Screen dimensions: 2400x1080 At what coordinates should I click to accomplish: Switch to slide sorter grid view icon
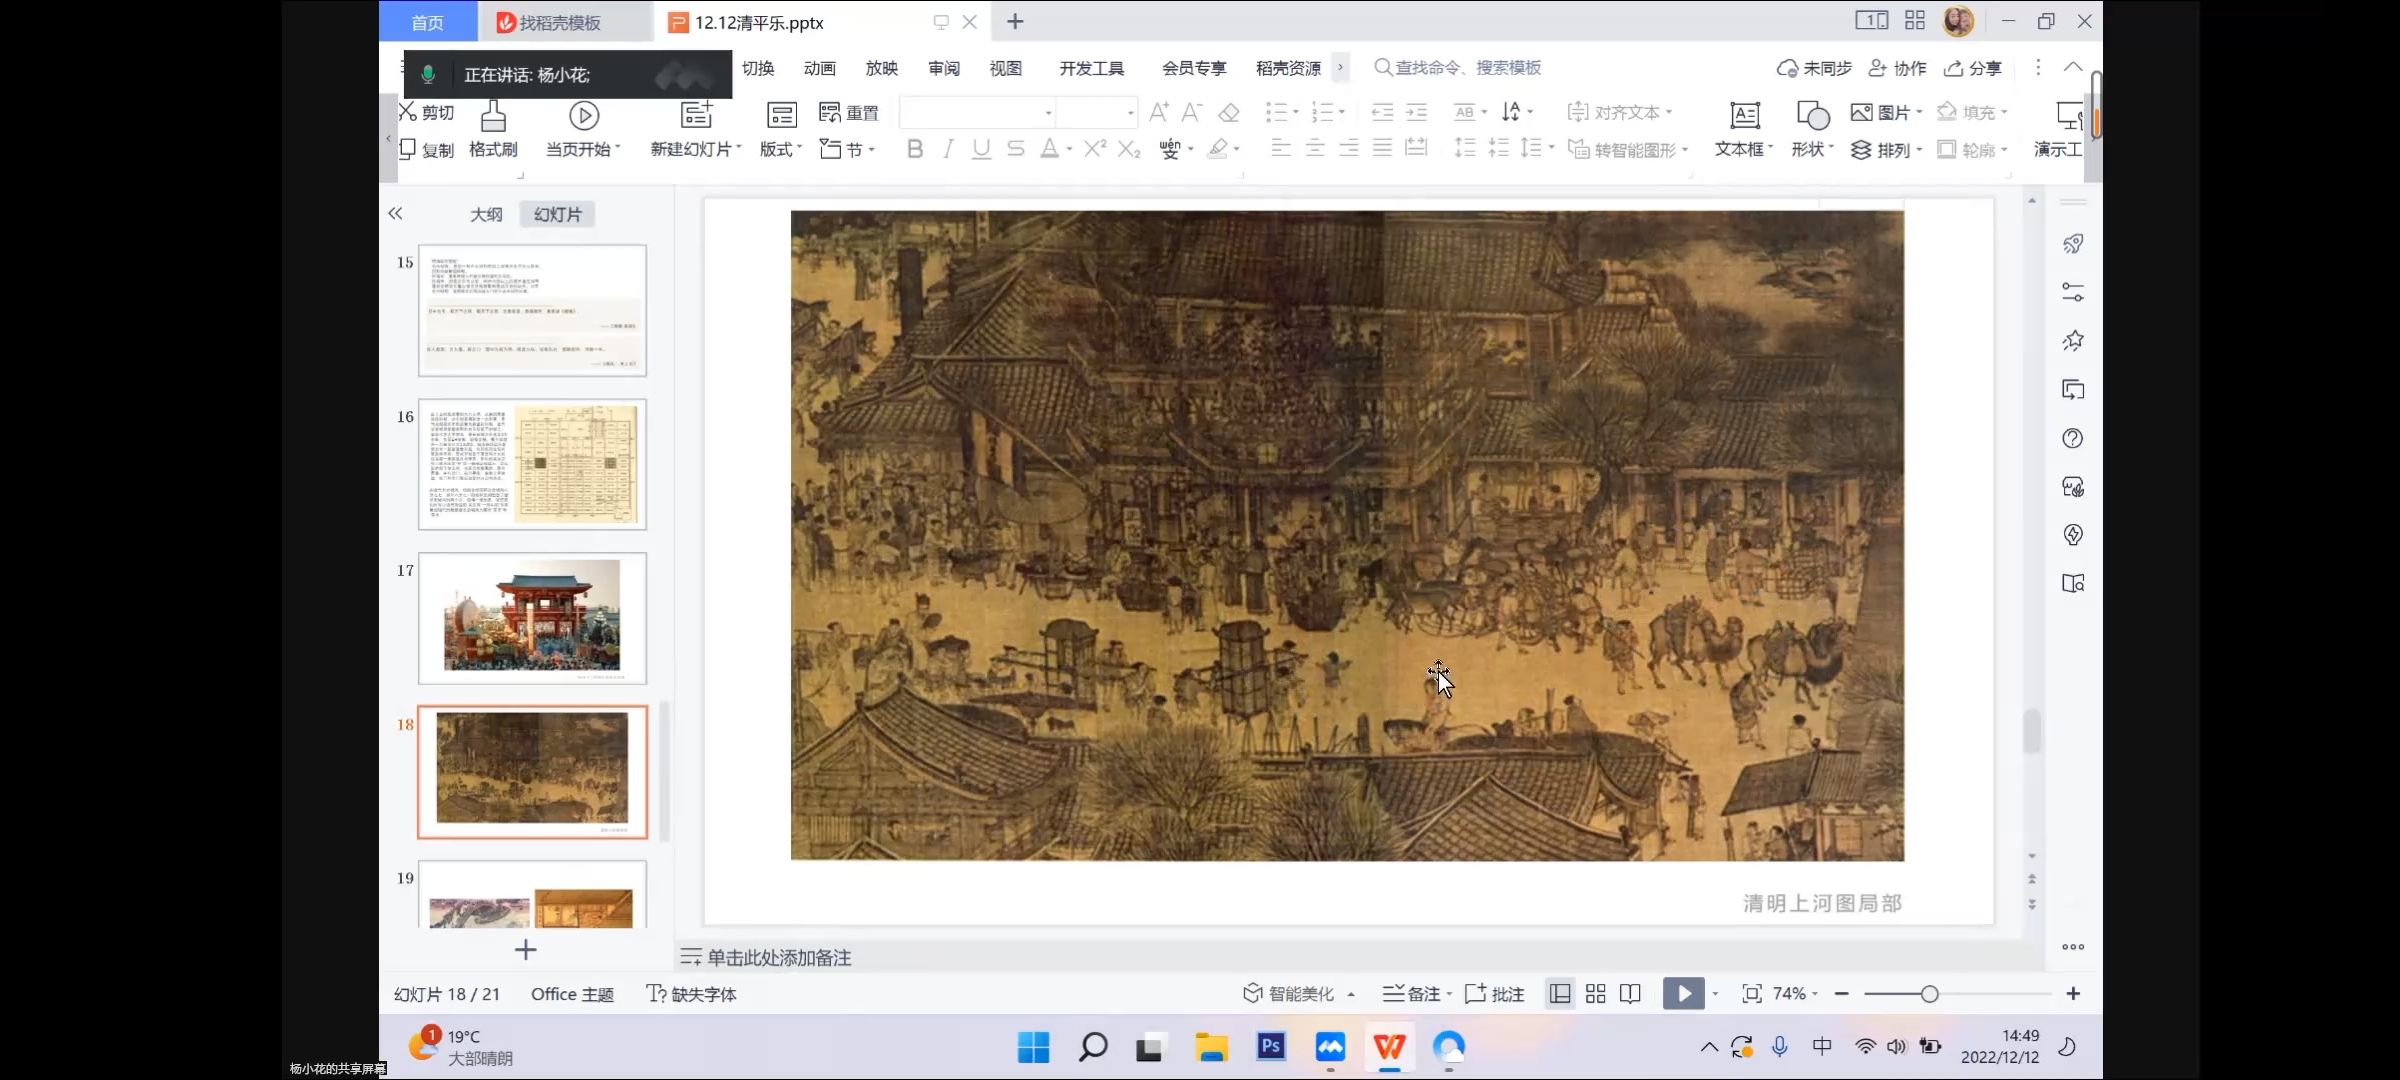click(1596, 994)
